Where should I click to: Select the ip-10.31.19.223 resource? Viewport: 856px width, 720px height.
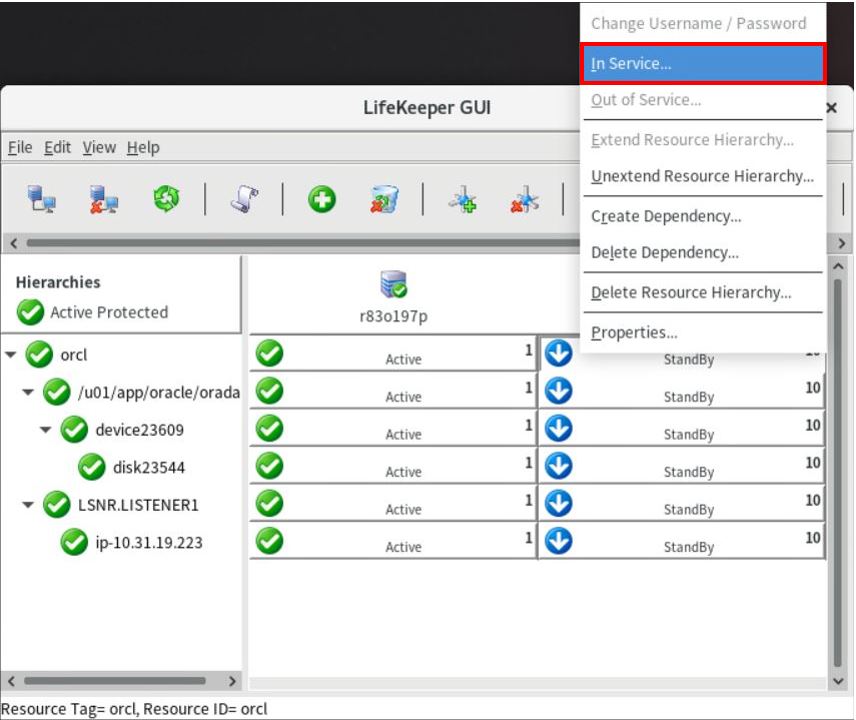(149, 543)
